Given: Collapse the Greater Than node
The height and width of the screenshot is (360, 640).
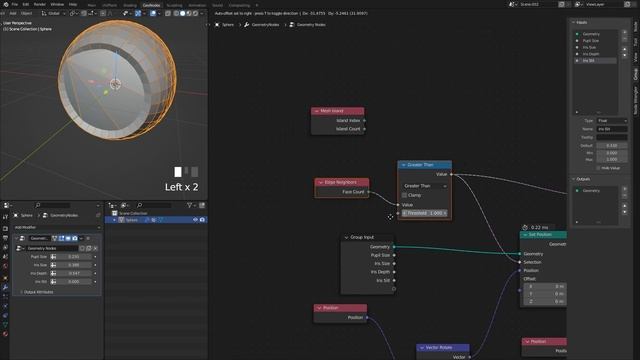Looking at the screenshot, I should tap(404, 165).
